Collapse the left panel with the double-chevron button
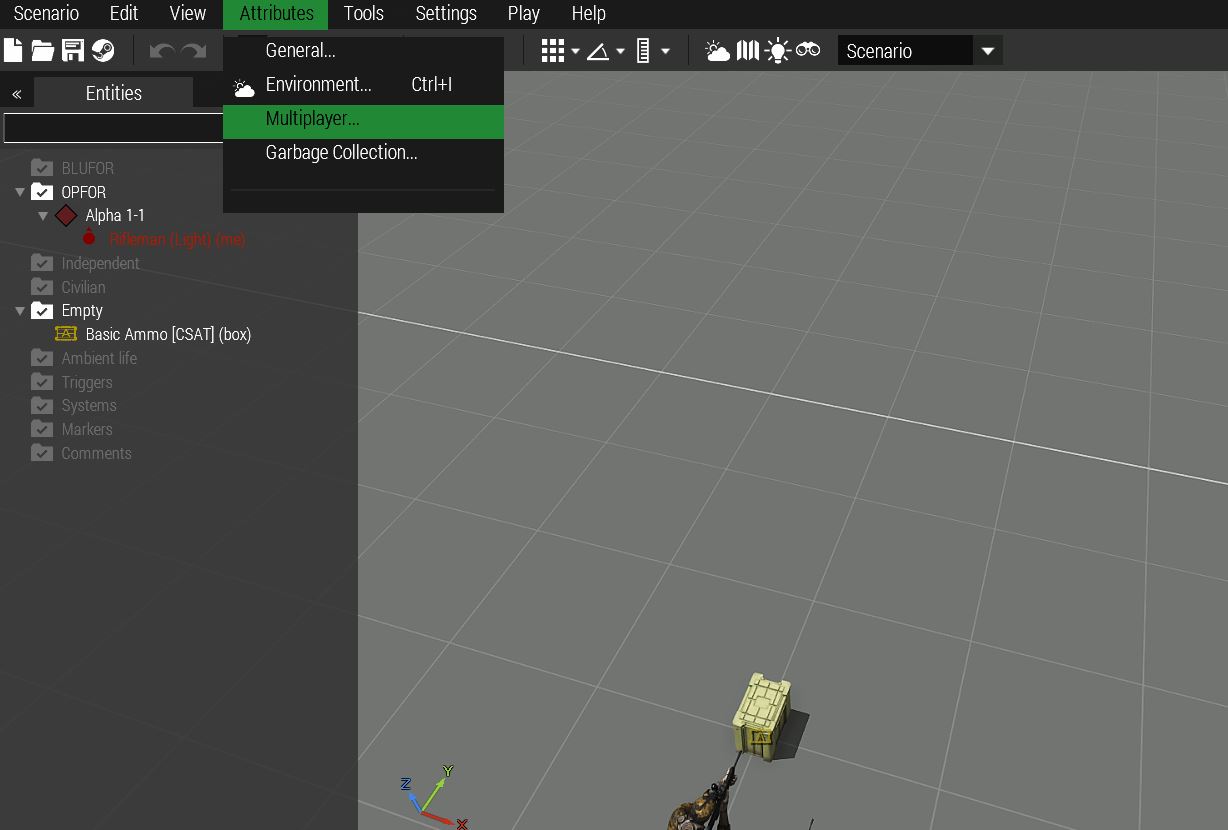 coord(17,94)
